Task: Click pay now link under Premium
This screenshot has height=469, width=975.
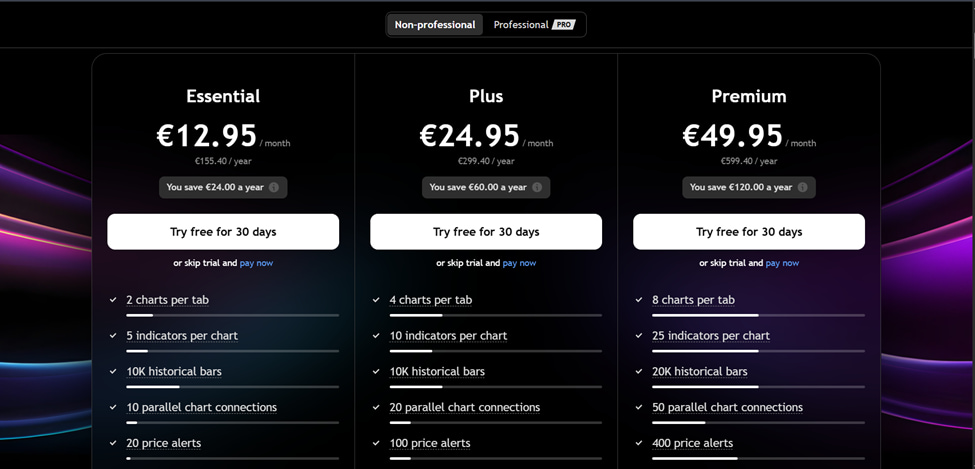Action: [x=782, y=263]
